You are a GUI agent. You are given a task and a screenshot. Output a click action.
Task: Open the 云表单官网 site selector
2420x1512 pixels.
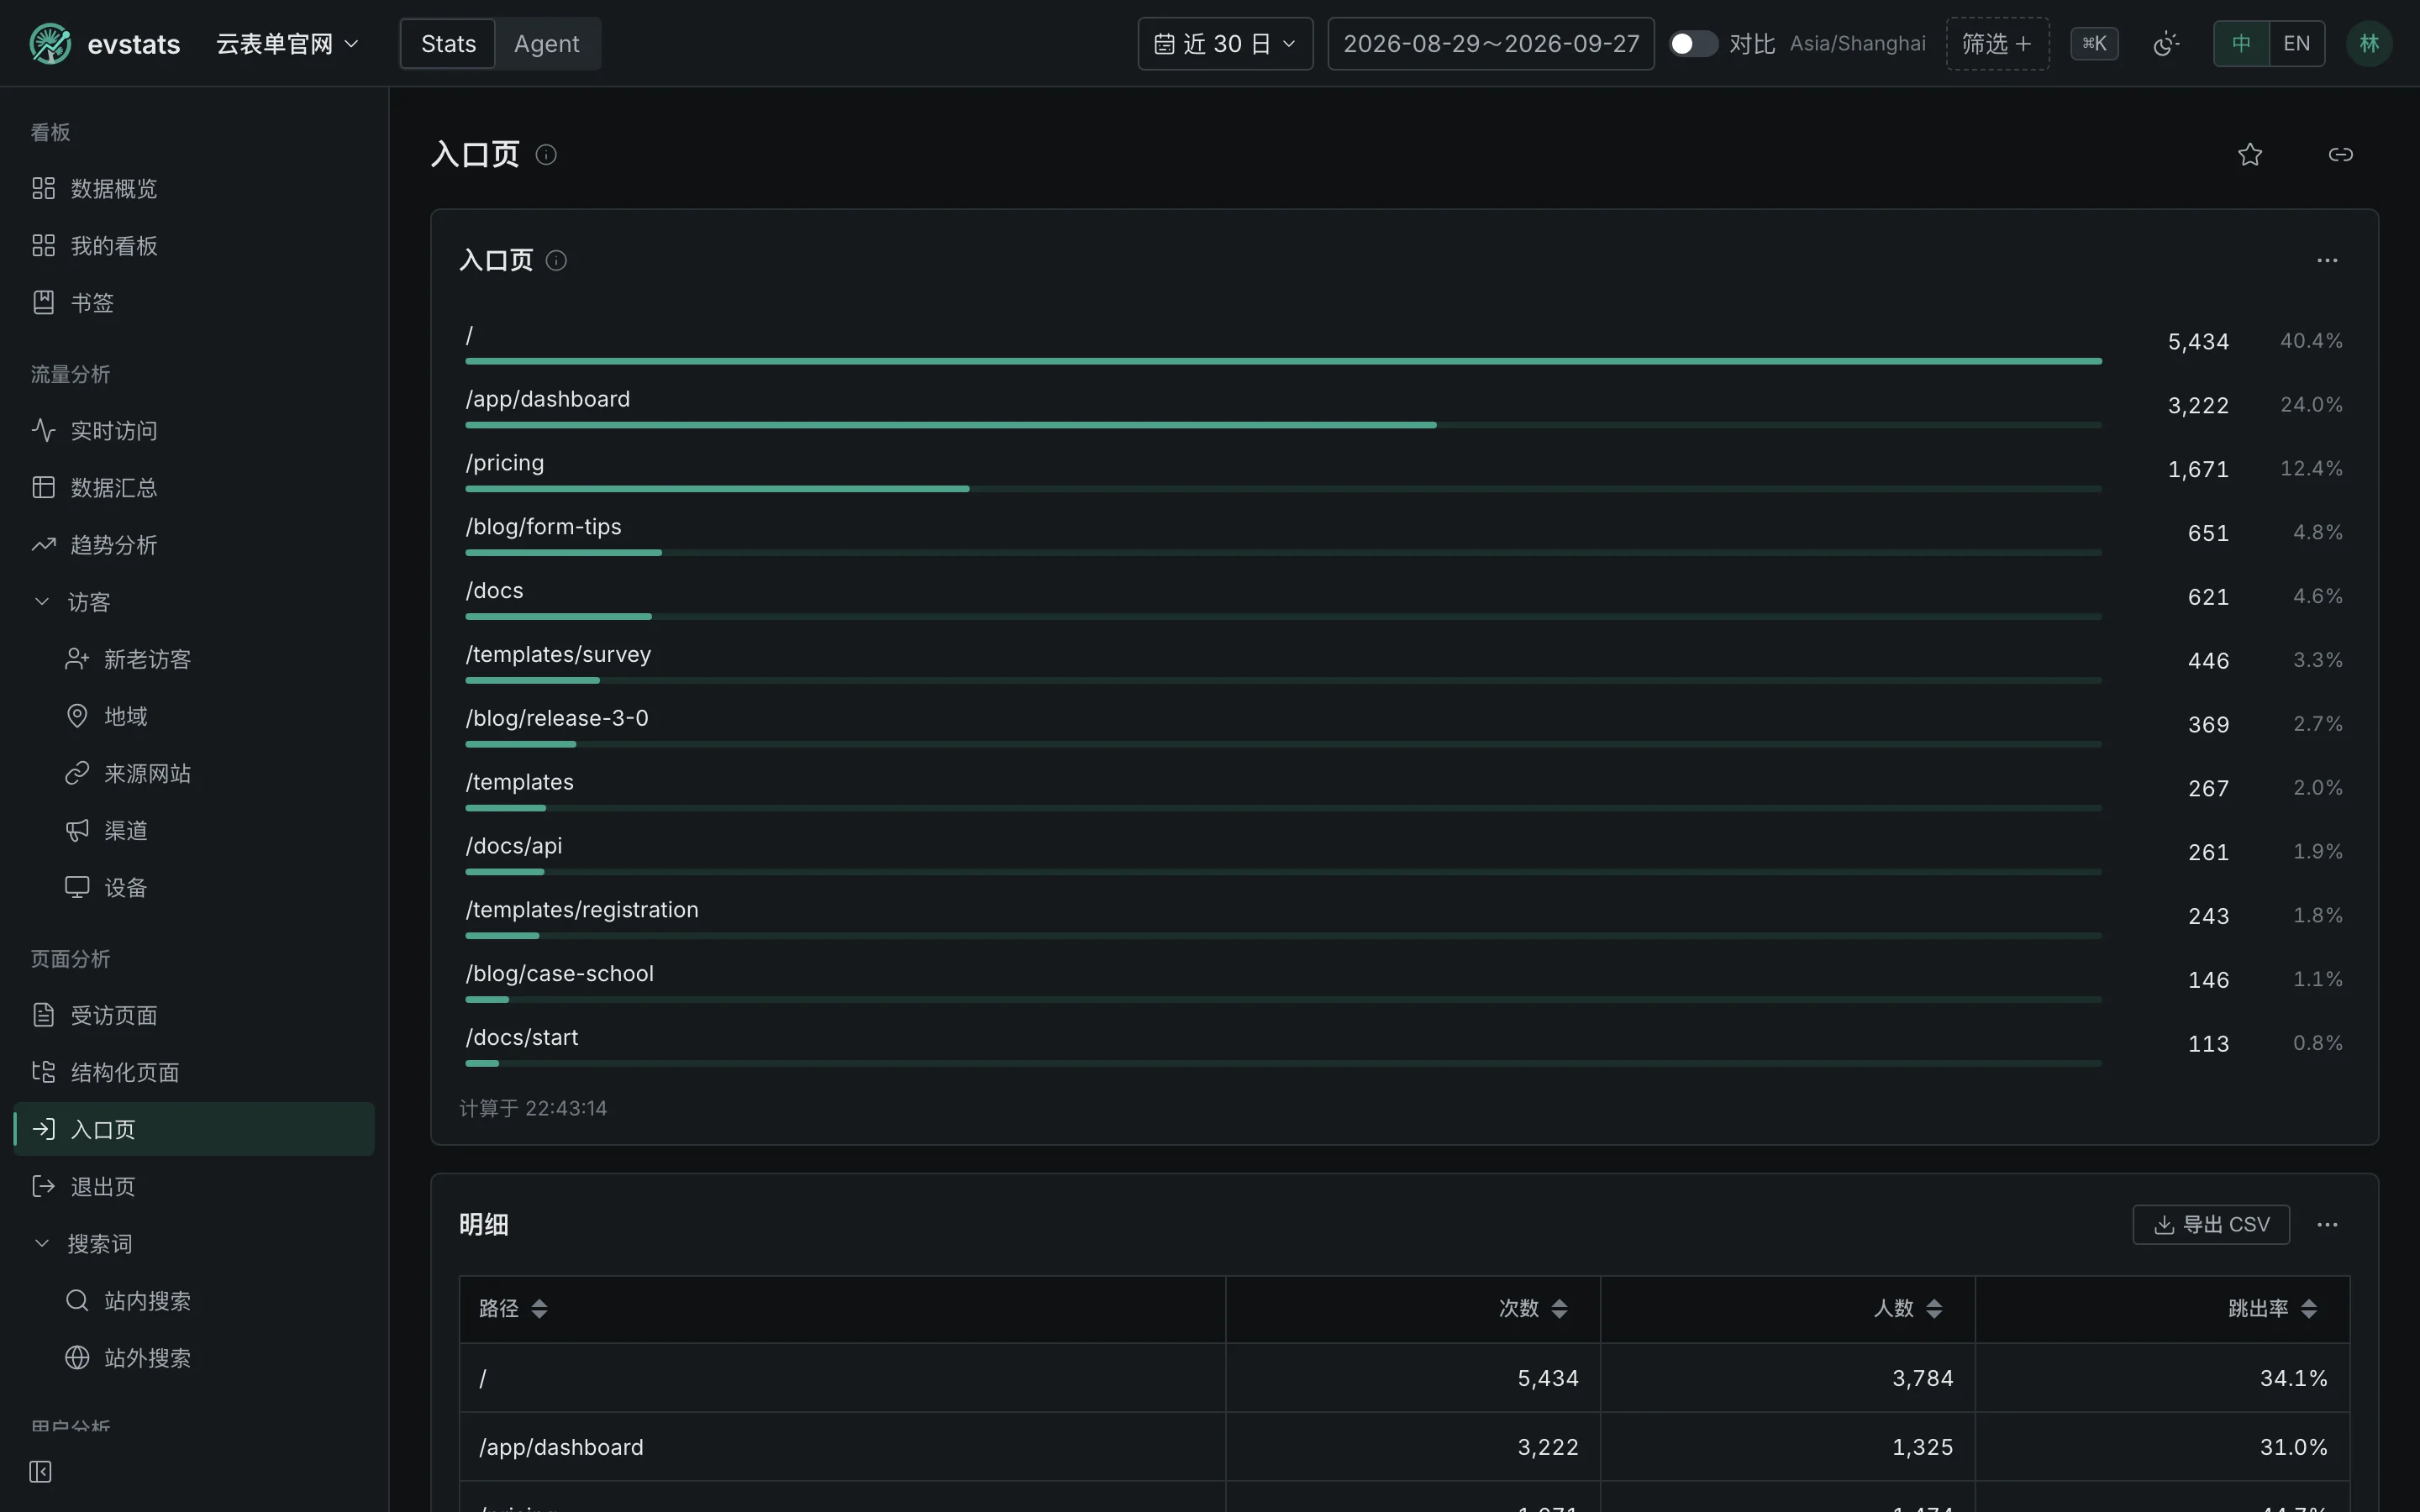point(287,44)
